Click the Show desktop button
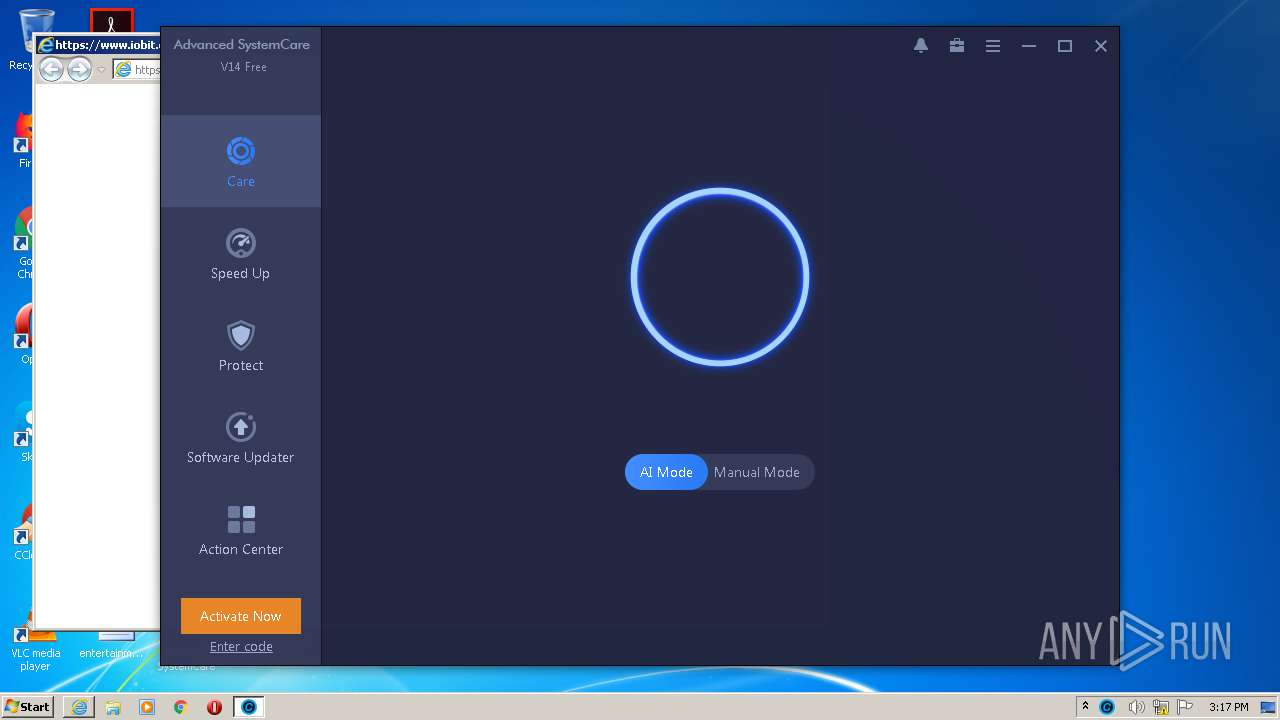Image resolution: width=1280 pixels, height=720 pixels. [1269, 707]
